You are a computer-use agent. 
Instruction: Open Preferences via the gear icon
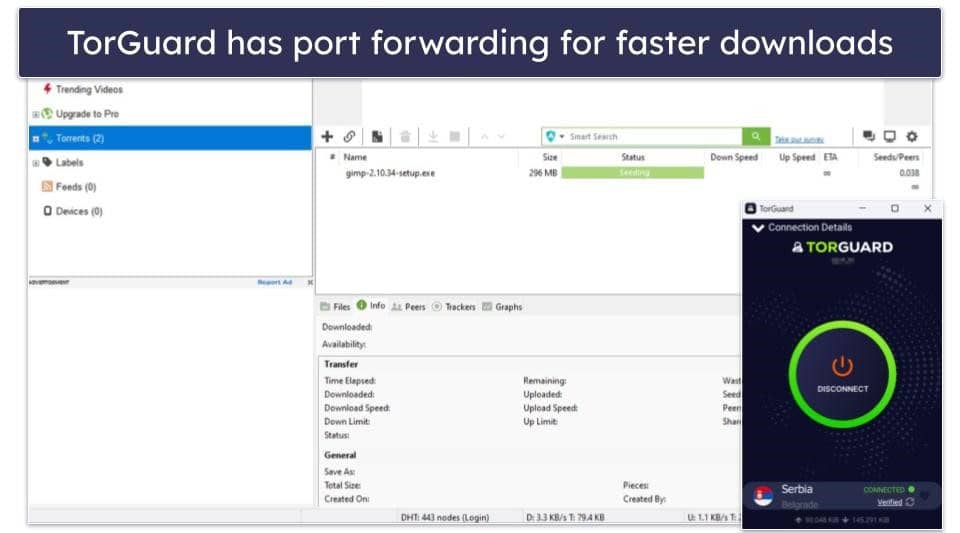[912, 136]
